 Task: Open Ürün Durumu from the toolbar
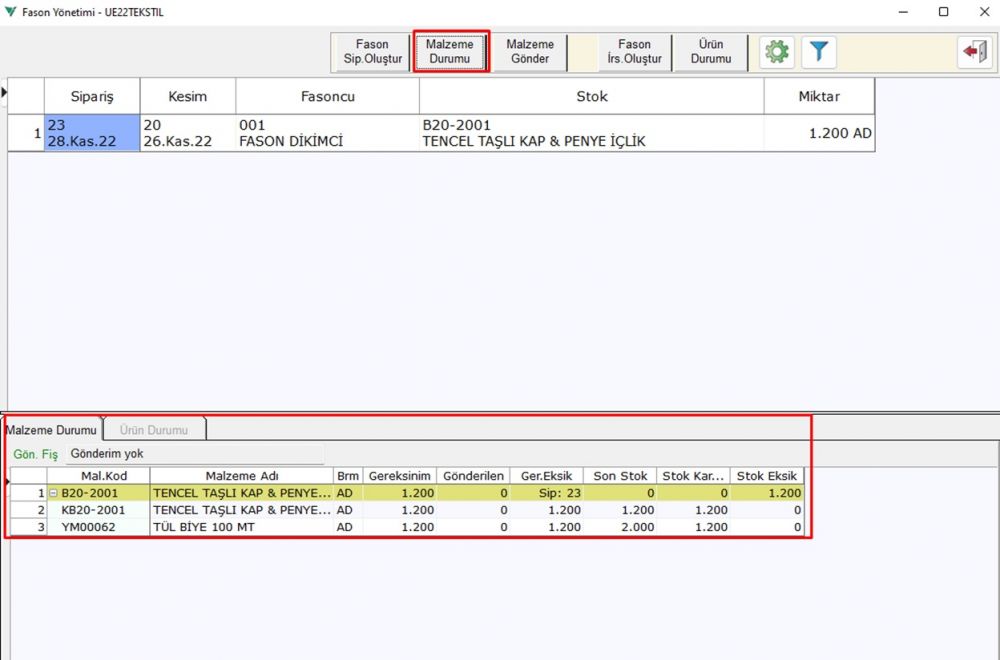coord(710,52)
